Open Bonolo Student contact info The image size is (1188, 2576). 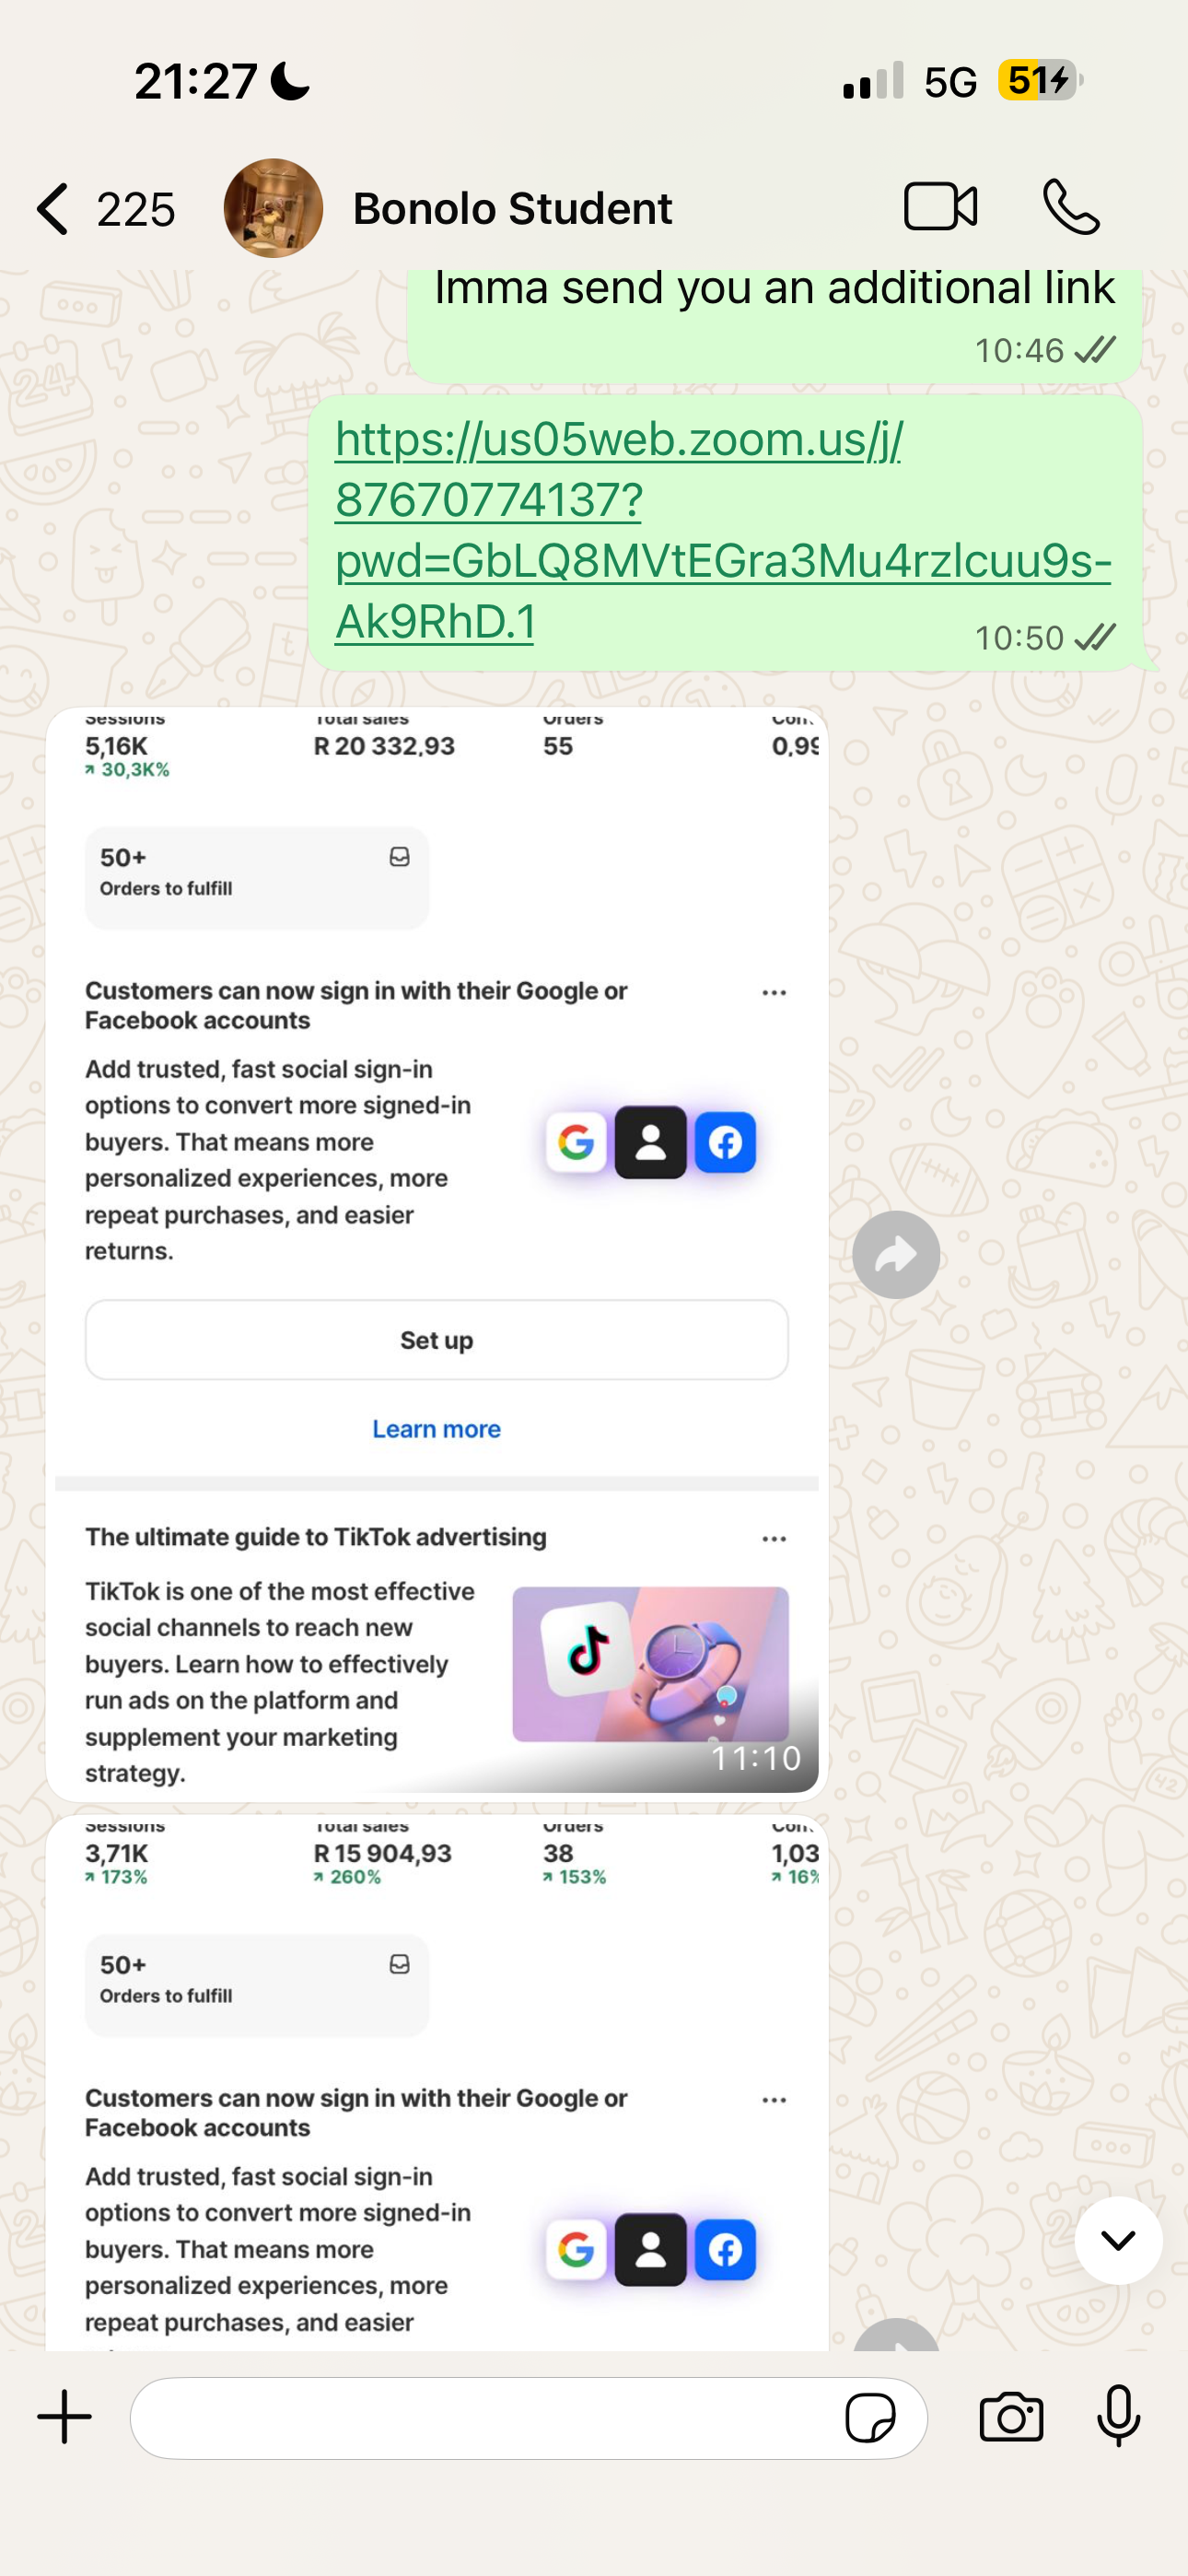[x=512, y=208]
